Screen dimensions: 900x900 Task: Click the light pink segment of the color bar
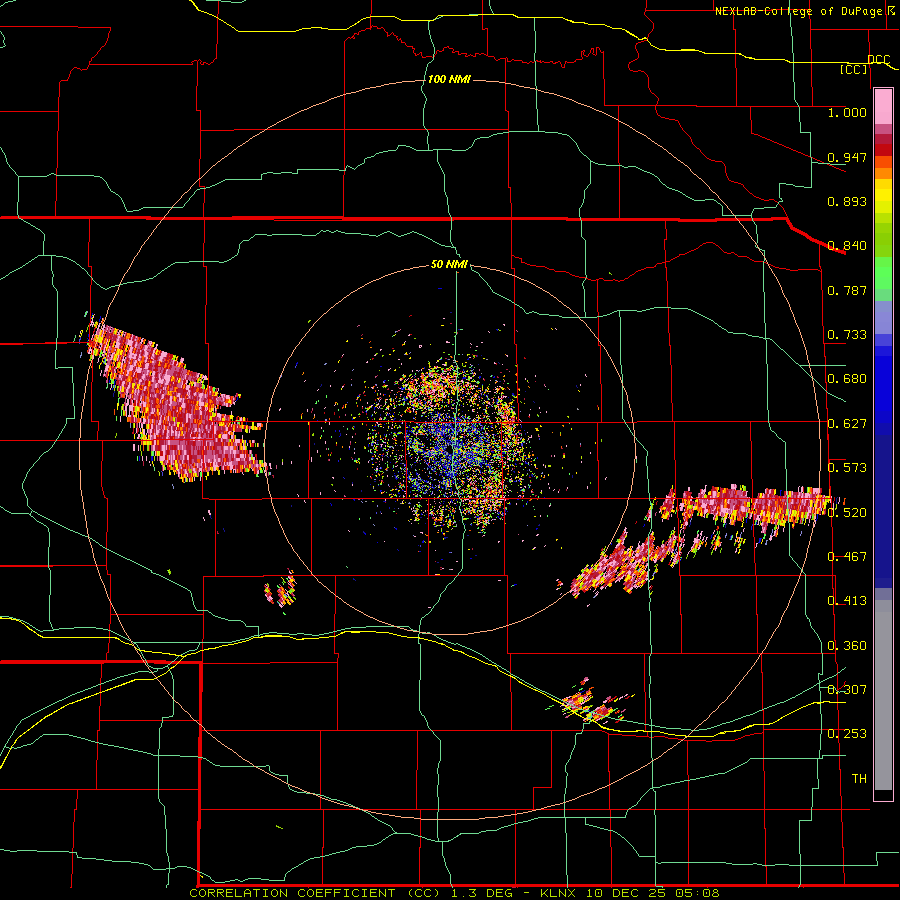(x=883, y=106)
